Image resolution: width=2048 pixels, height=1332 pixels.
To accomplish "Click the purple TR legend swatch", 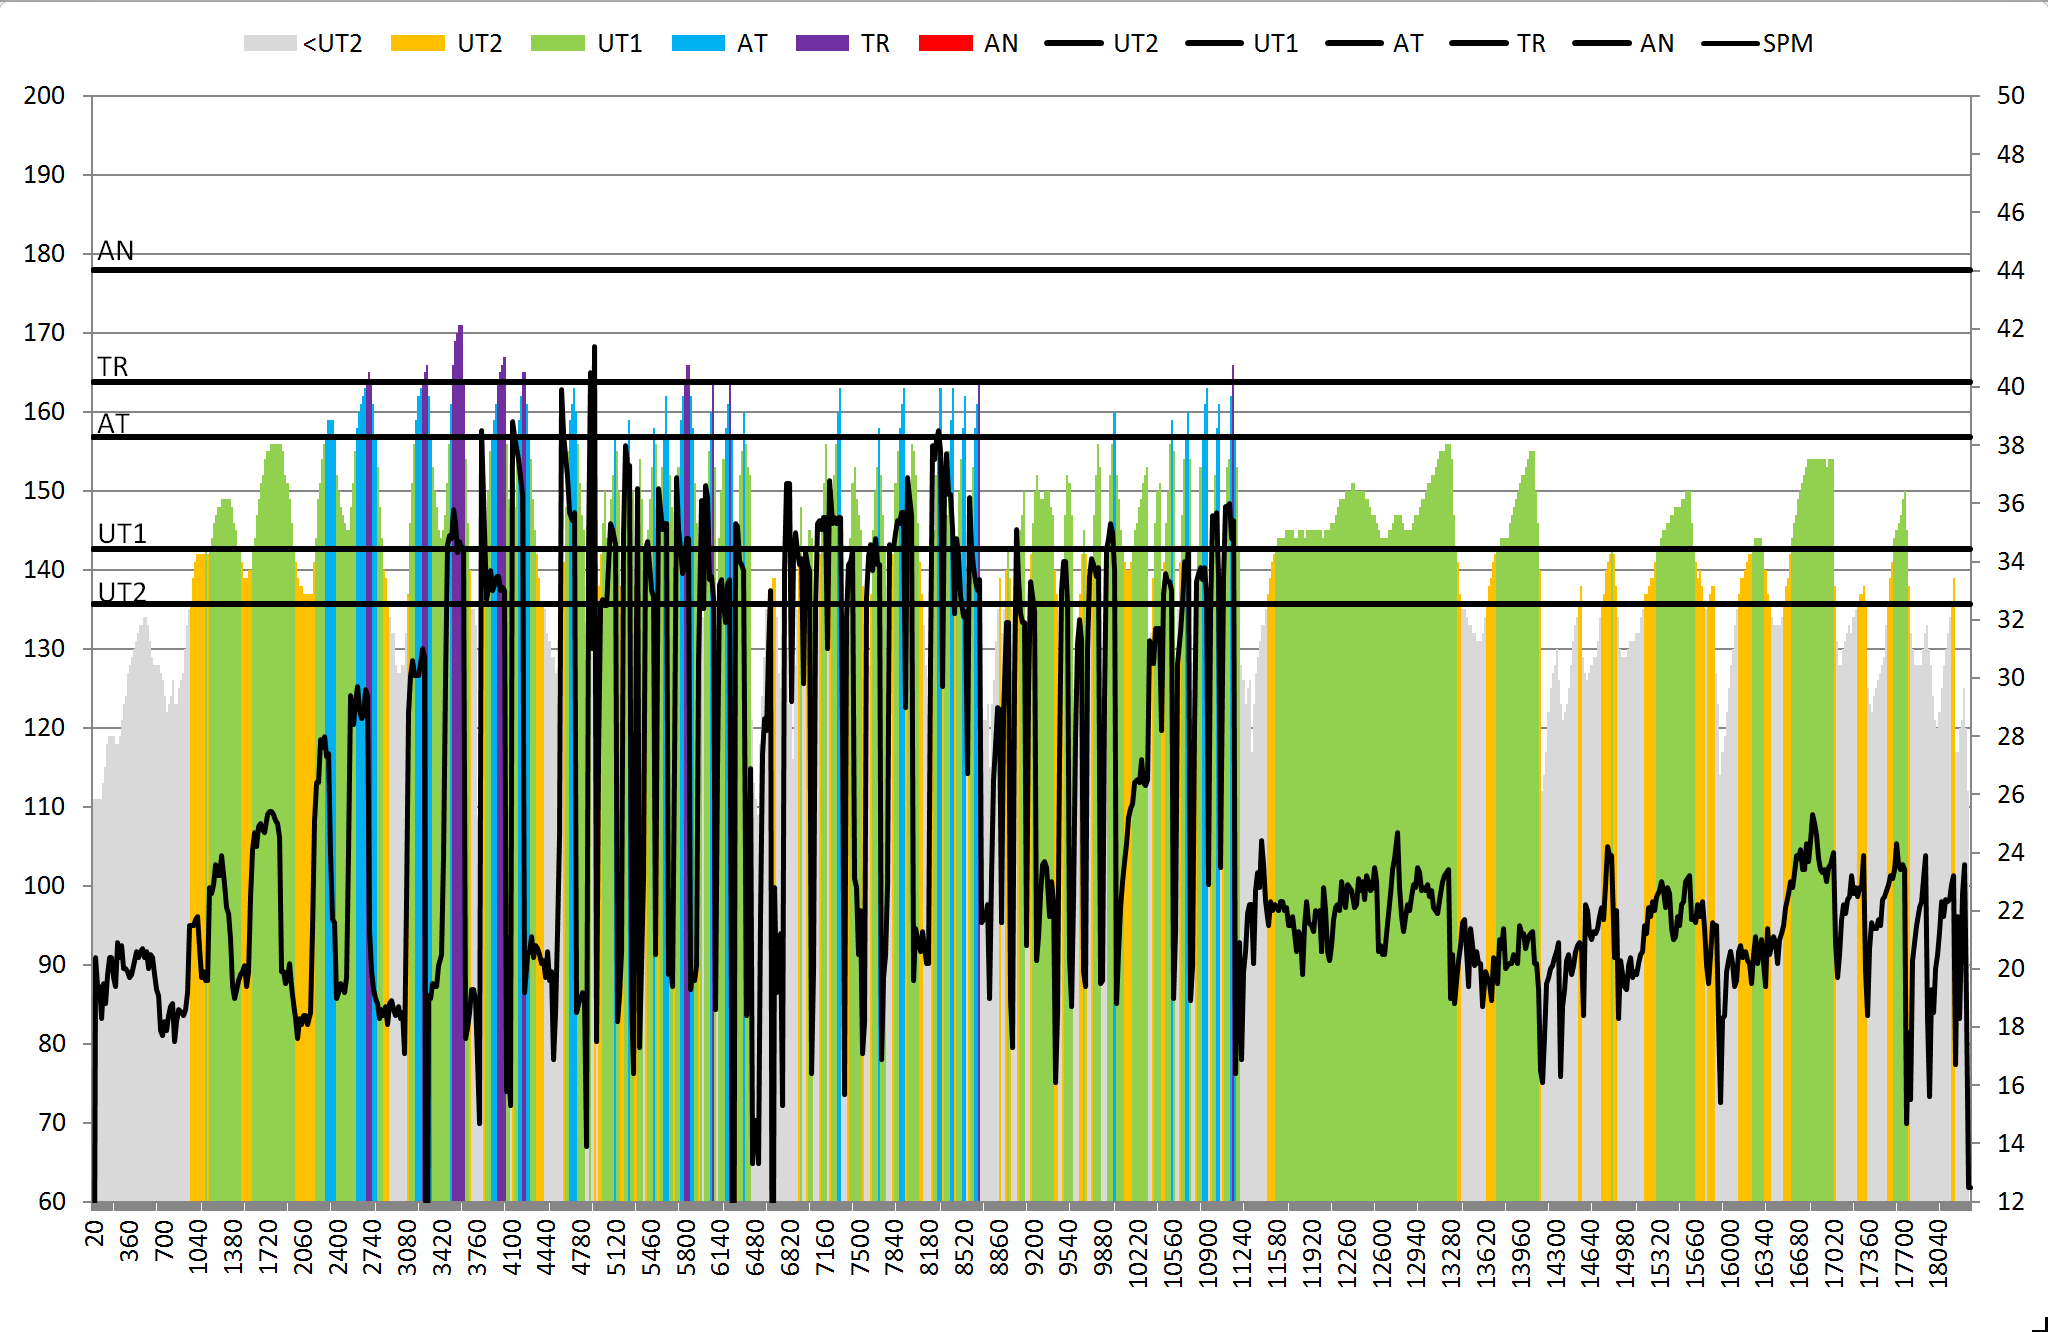I will point(821,43).
